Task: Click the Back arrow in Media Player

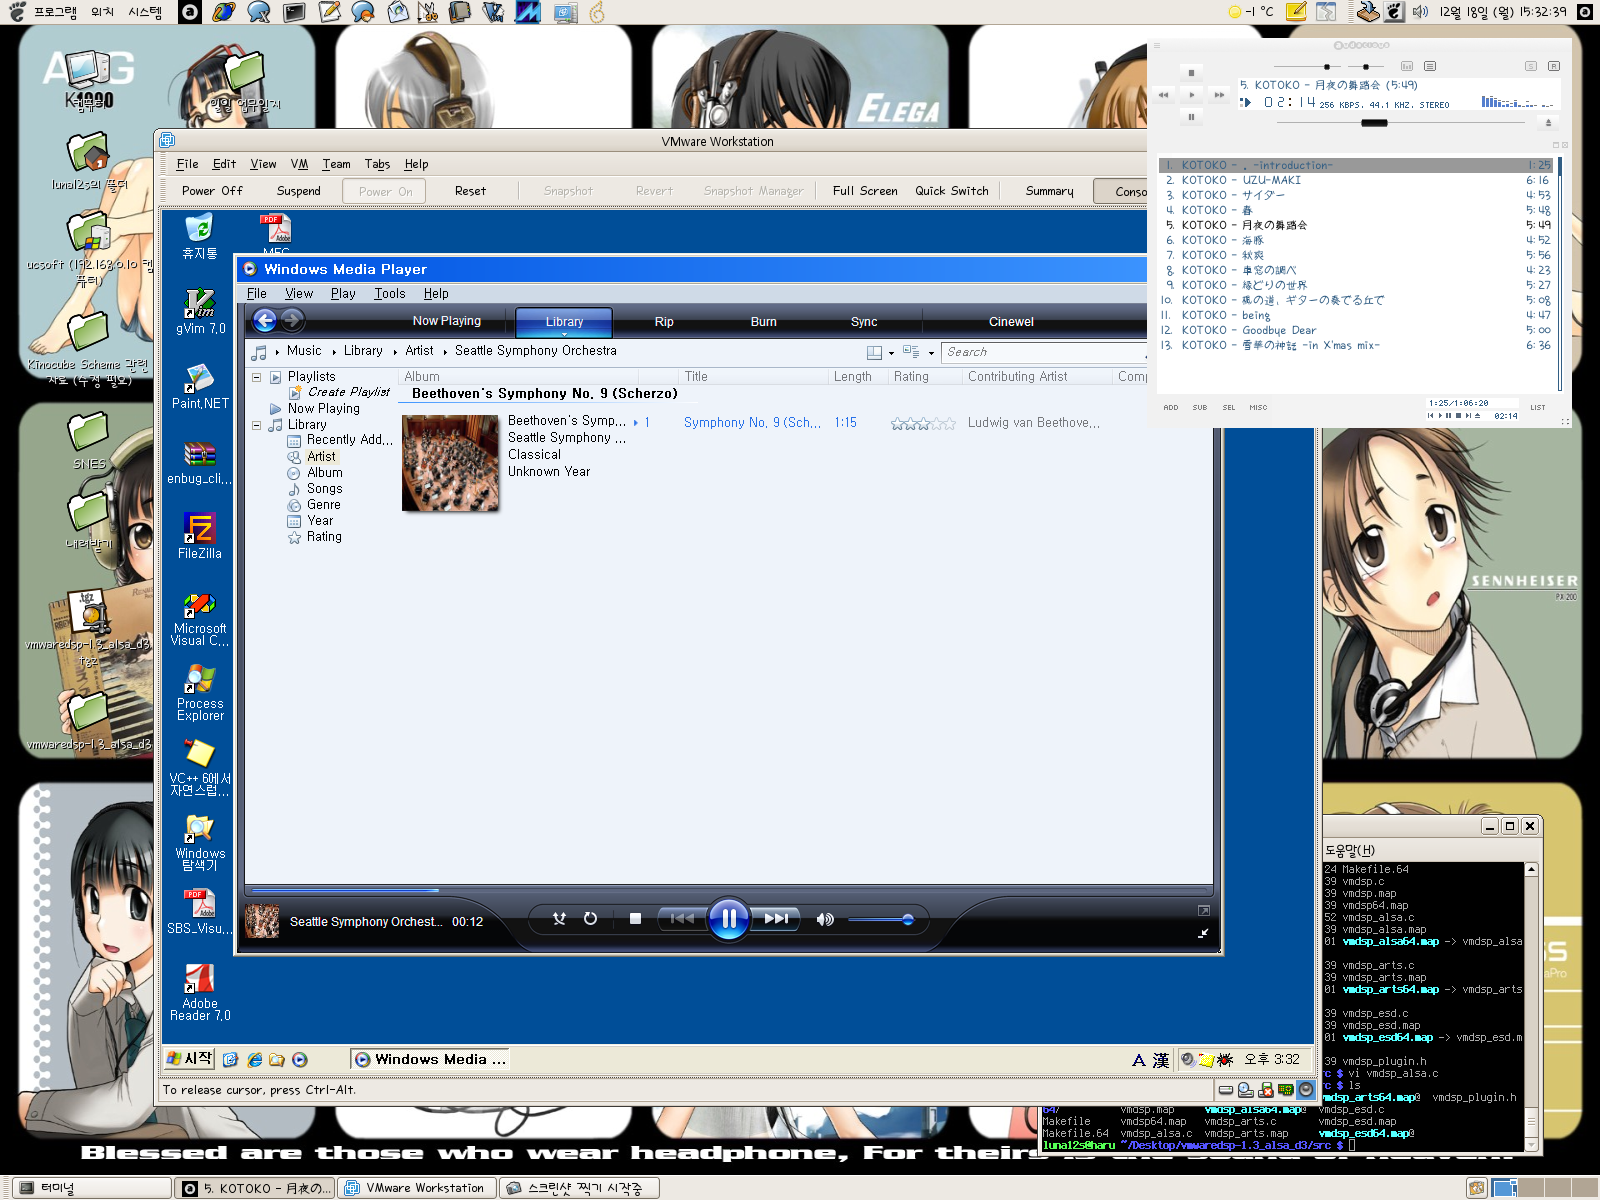Action: (x=265, y=320)
